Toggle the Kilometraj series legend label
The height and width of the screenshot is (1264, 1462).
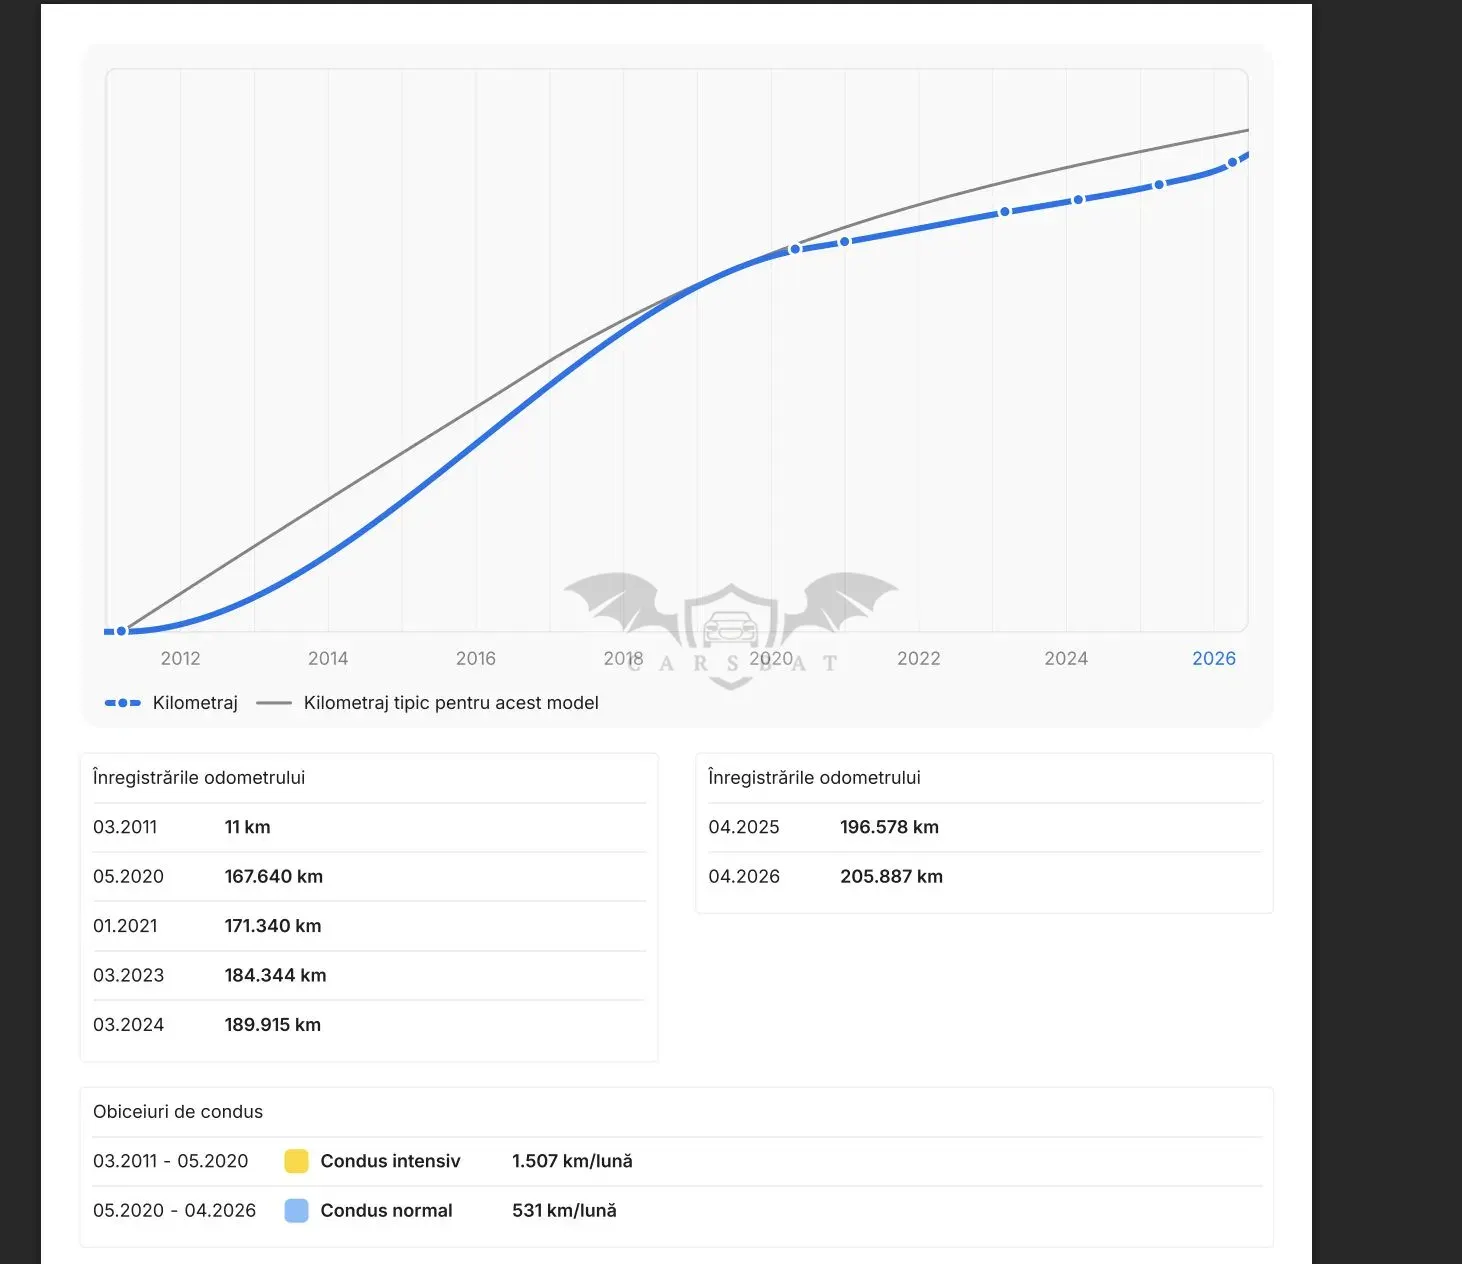coord(195,703)
